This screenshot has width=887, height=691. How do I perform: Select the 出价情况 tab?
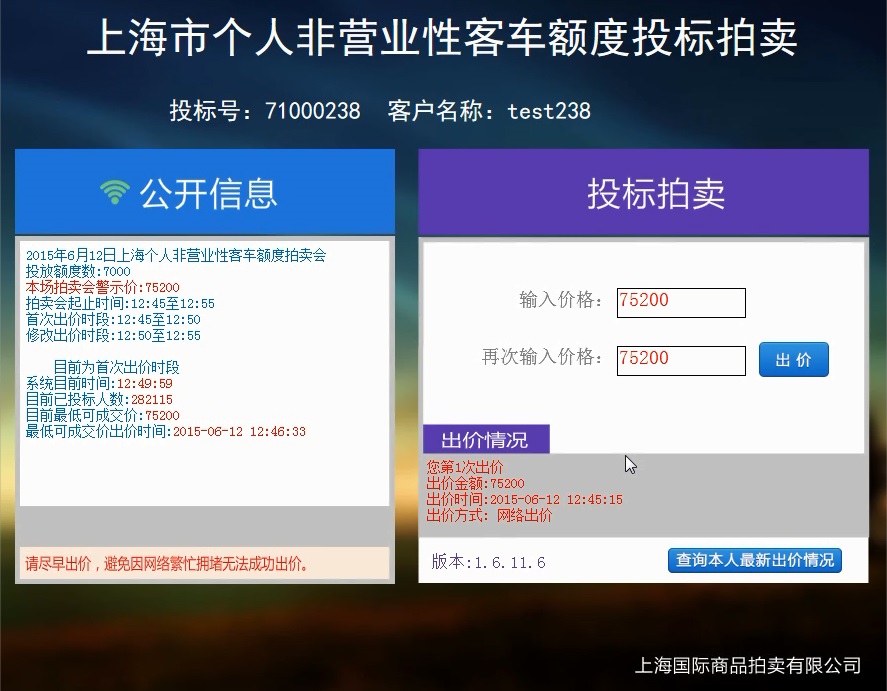coord(486,439)
